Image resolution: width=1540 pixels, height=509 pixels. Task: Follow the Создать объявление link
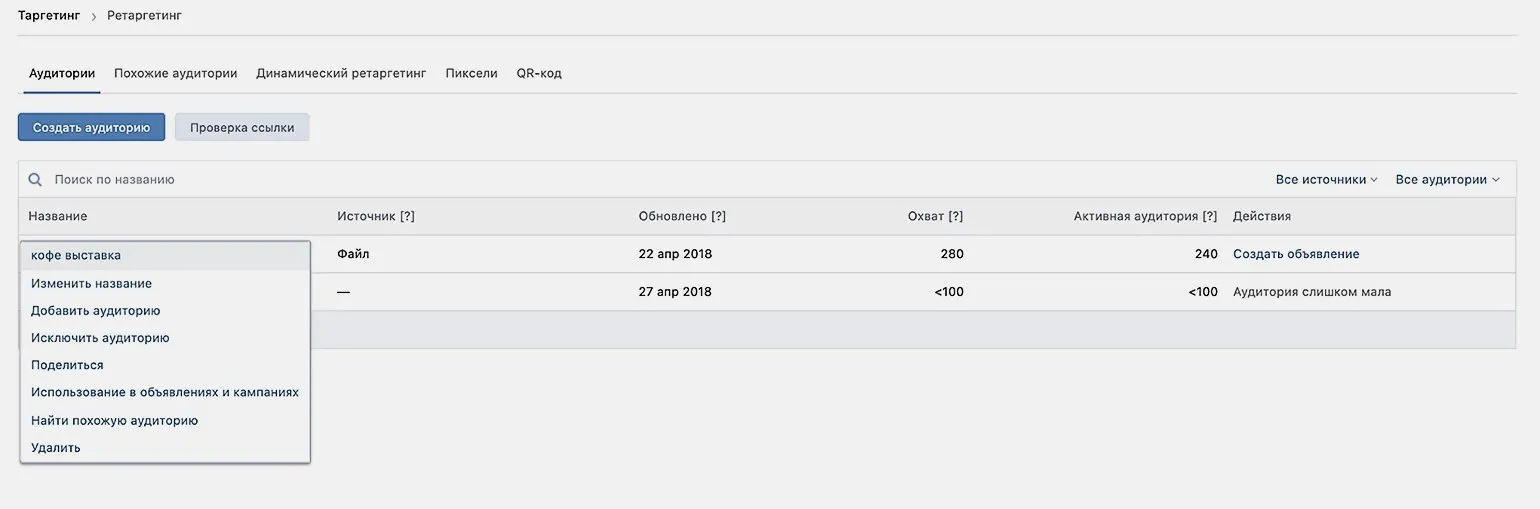pyautogui.click(x=1296, y=254)
